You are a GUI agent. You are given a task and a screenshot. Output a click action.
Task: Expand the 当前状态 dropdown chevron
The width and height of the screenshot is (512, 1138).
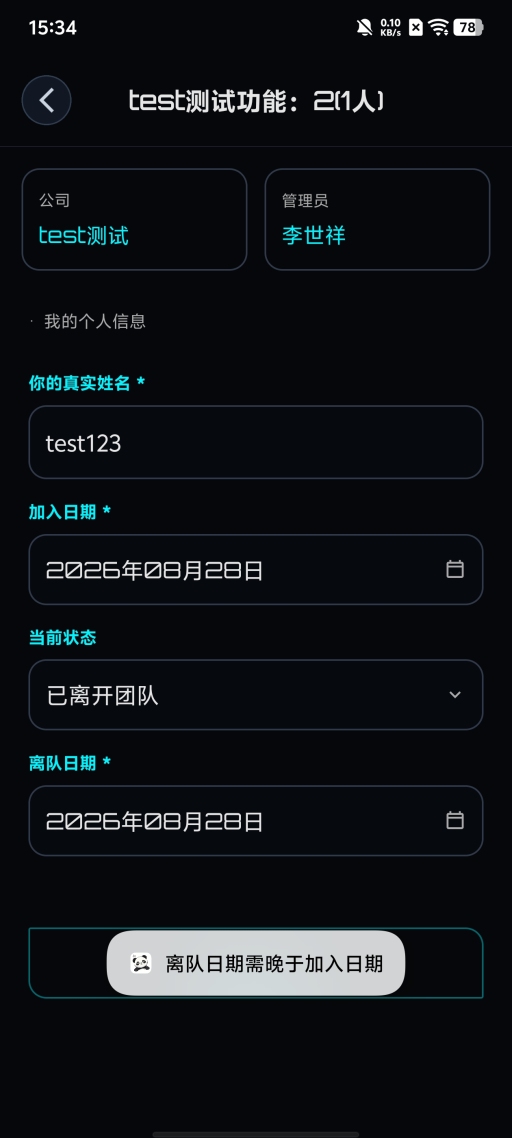click(x=455, y=695)
